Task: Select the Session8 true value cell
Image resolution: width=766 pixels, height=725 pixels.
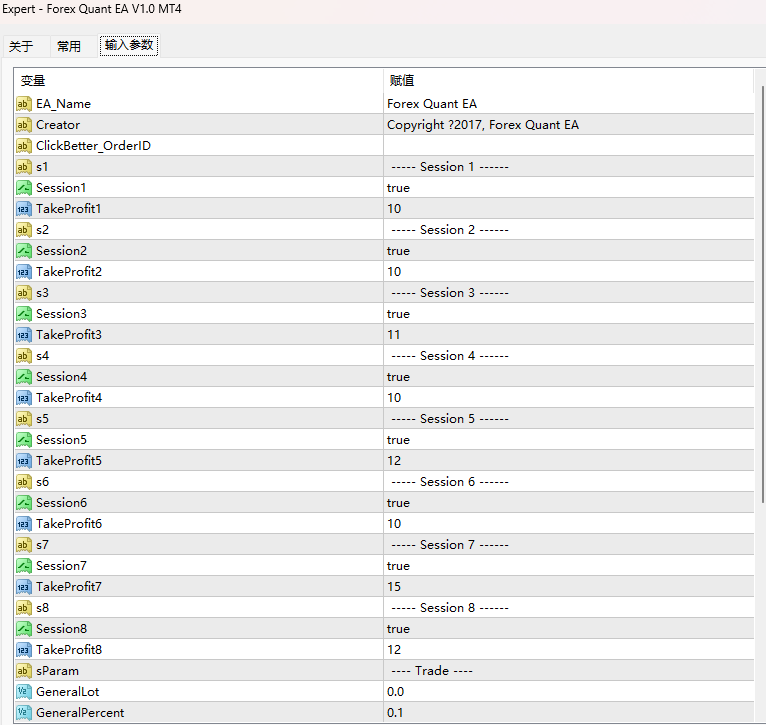Action: pos(569,629)
